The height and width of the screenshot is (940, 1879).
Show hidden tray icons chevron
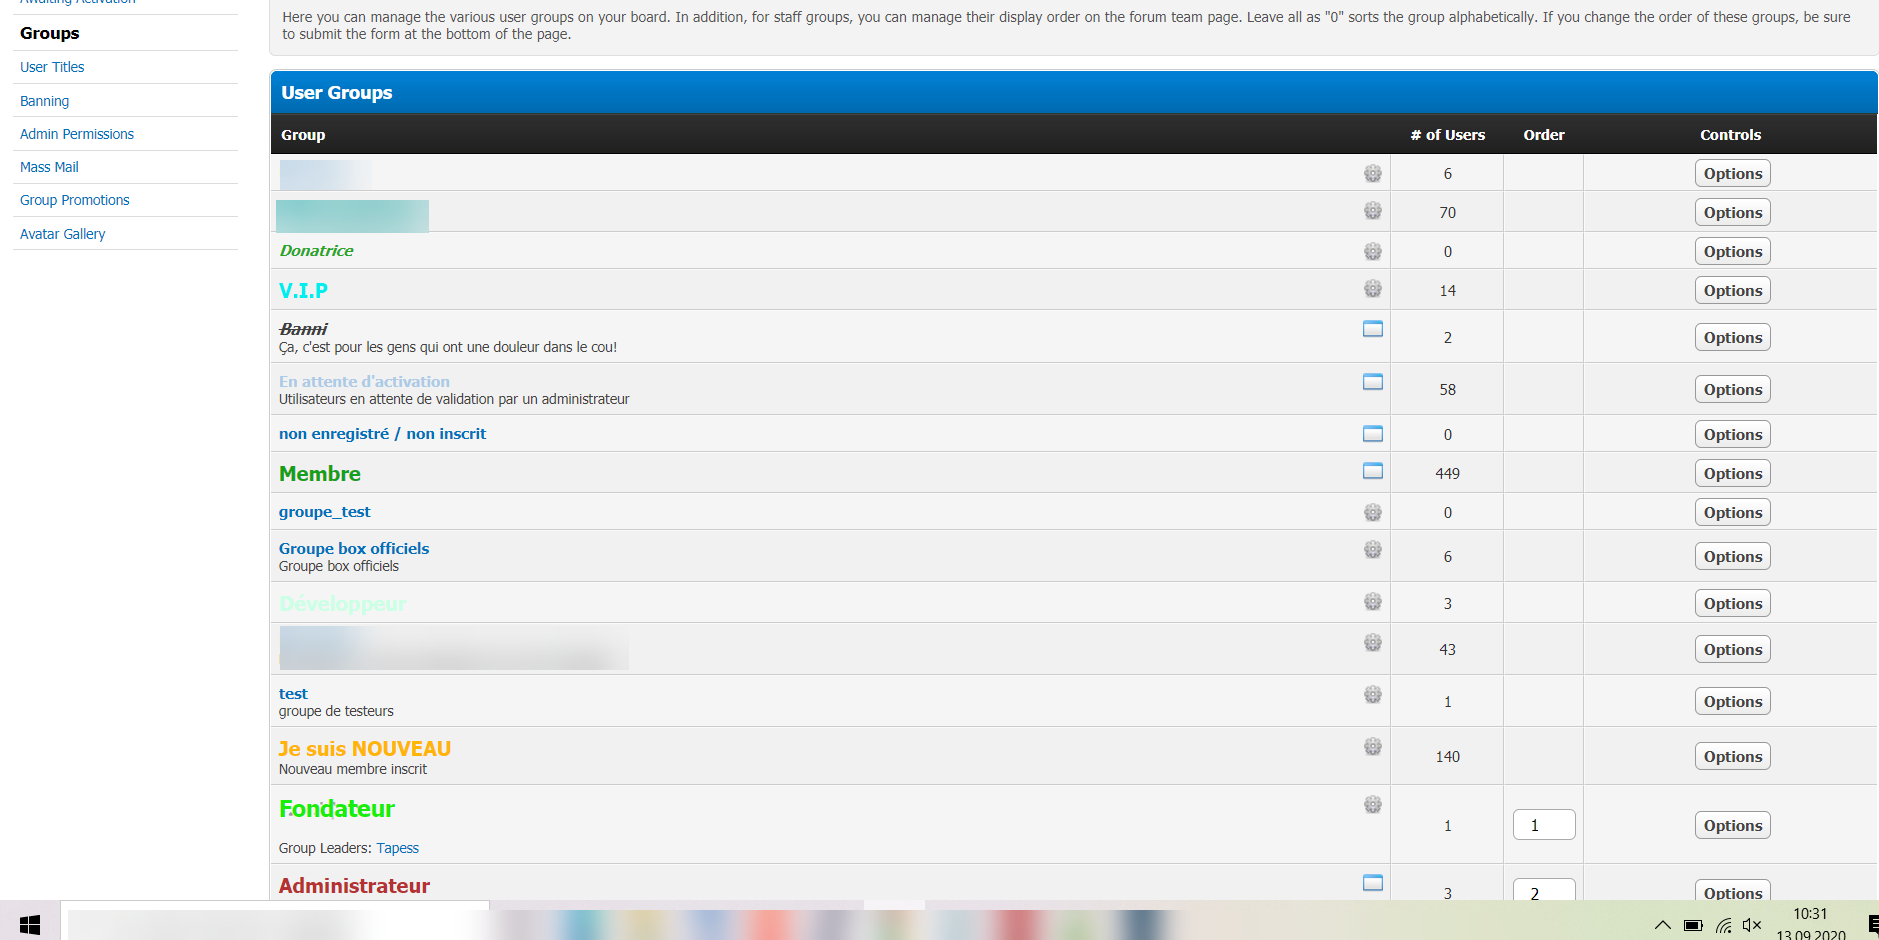[1662, 925]
